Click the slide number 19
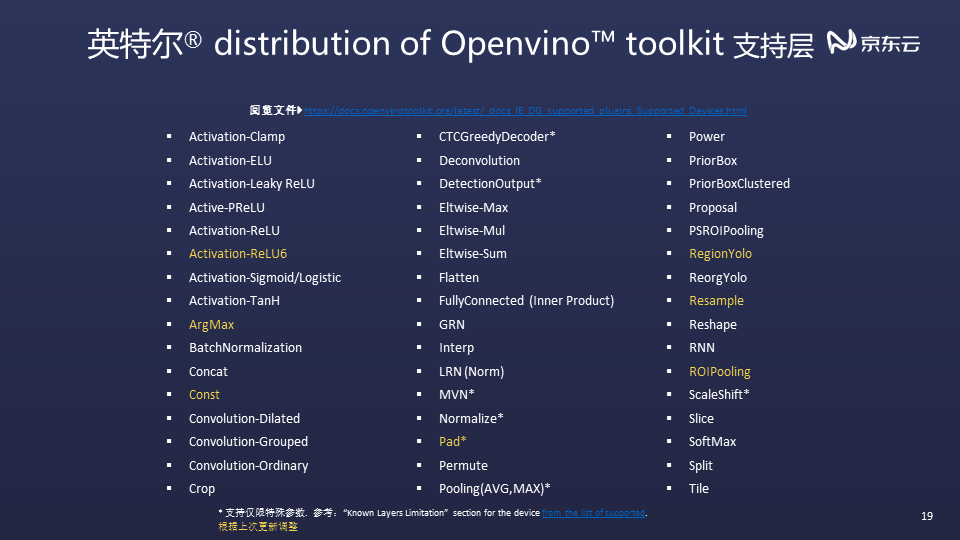960x540 pixels. [927, 516]
